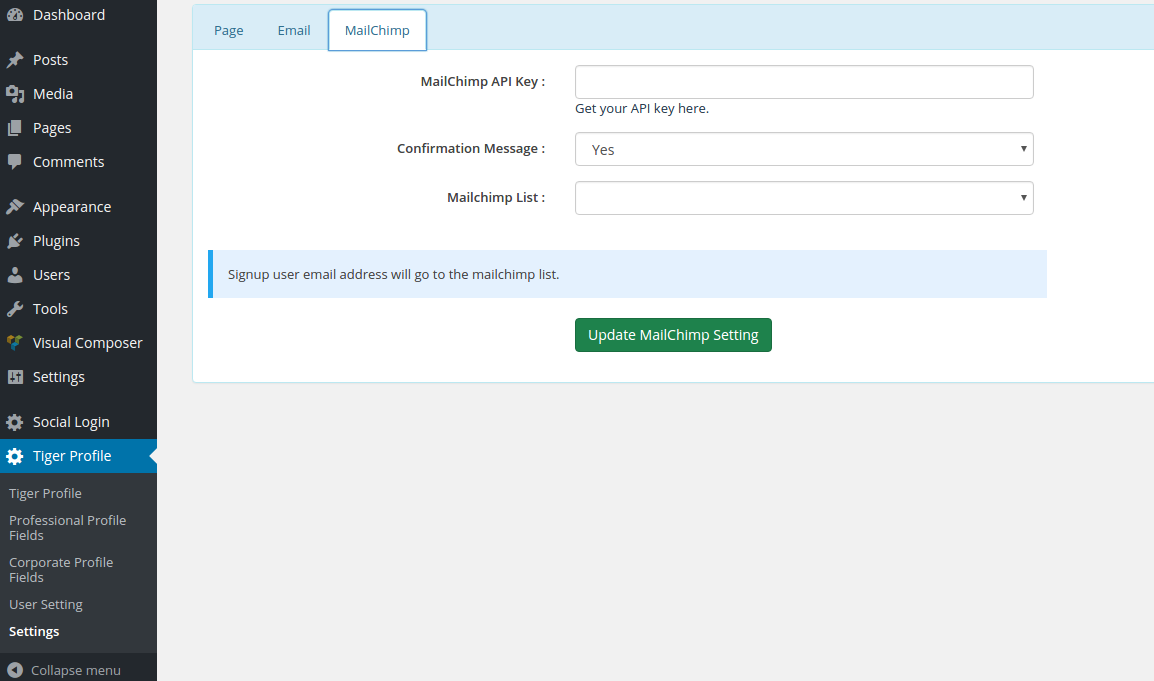Image resolution: width=1154 pixels, height=681 pixels.
Task: Click the Pages icon in sidebar
Action: tap(15, 127)
